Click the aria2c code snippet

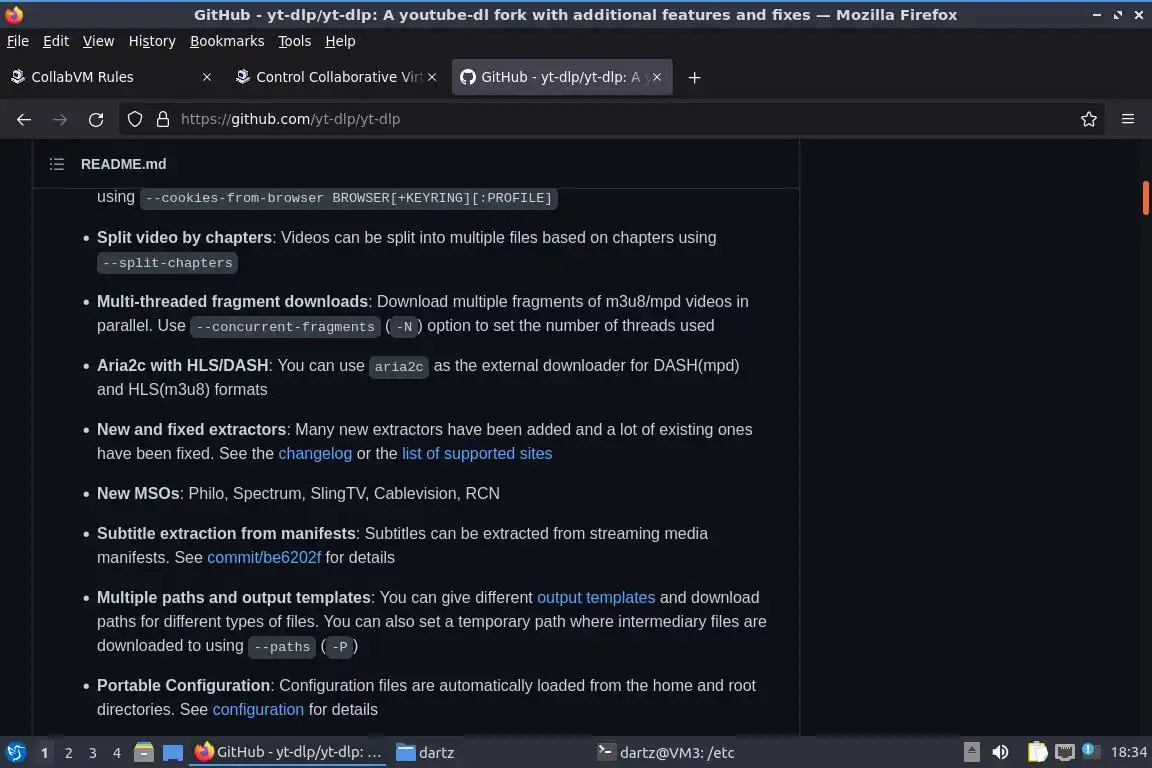coord(399,367)
